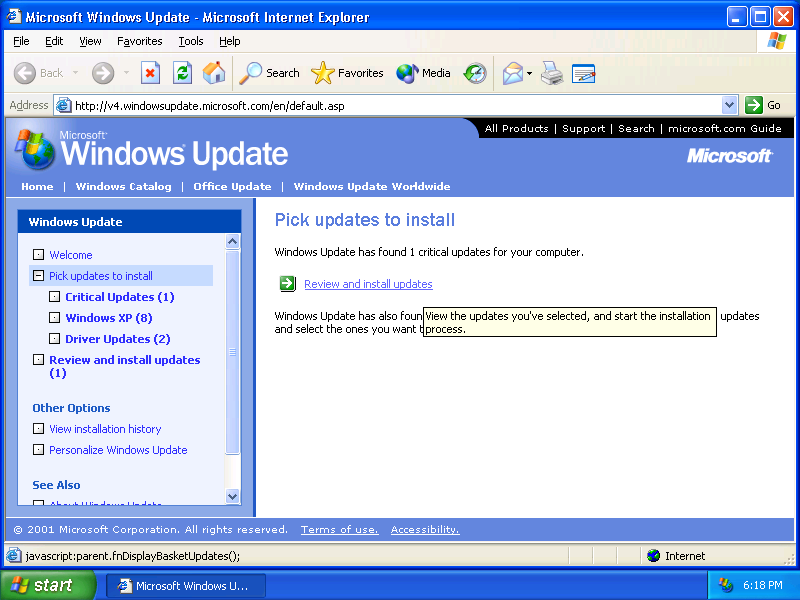Open the View menu
The width and height of the screenshot is (800, 600).
click(x=90, y=41)
